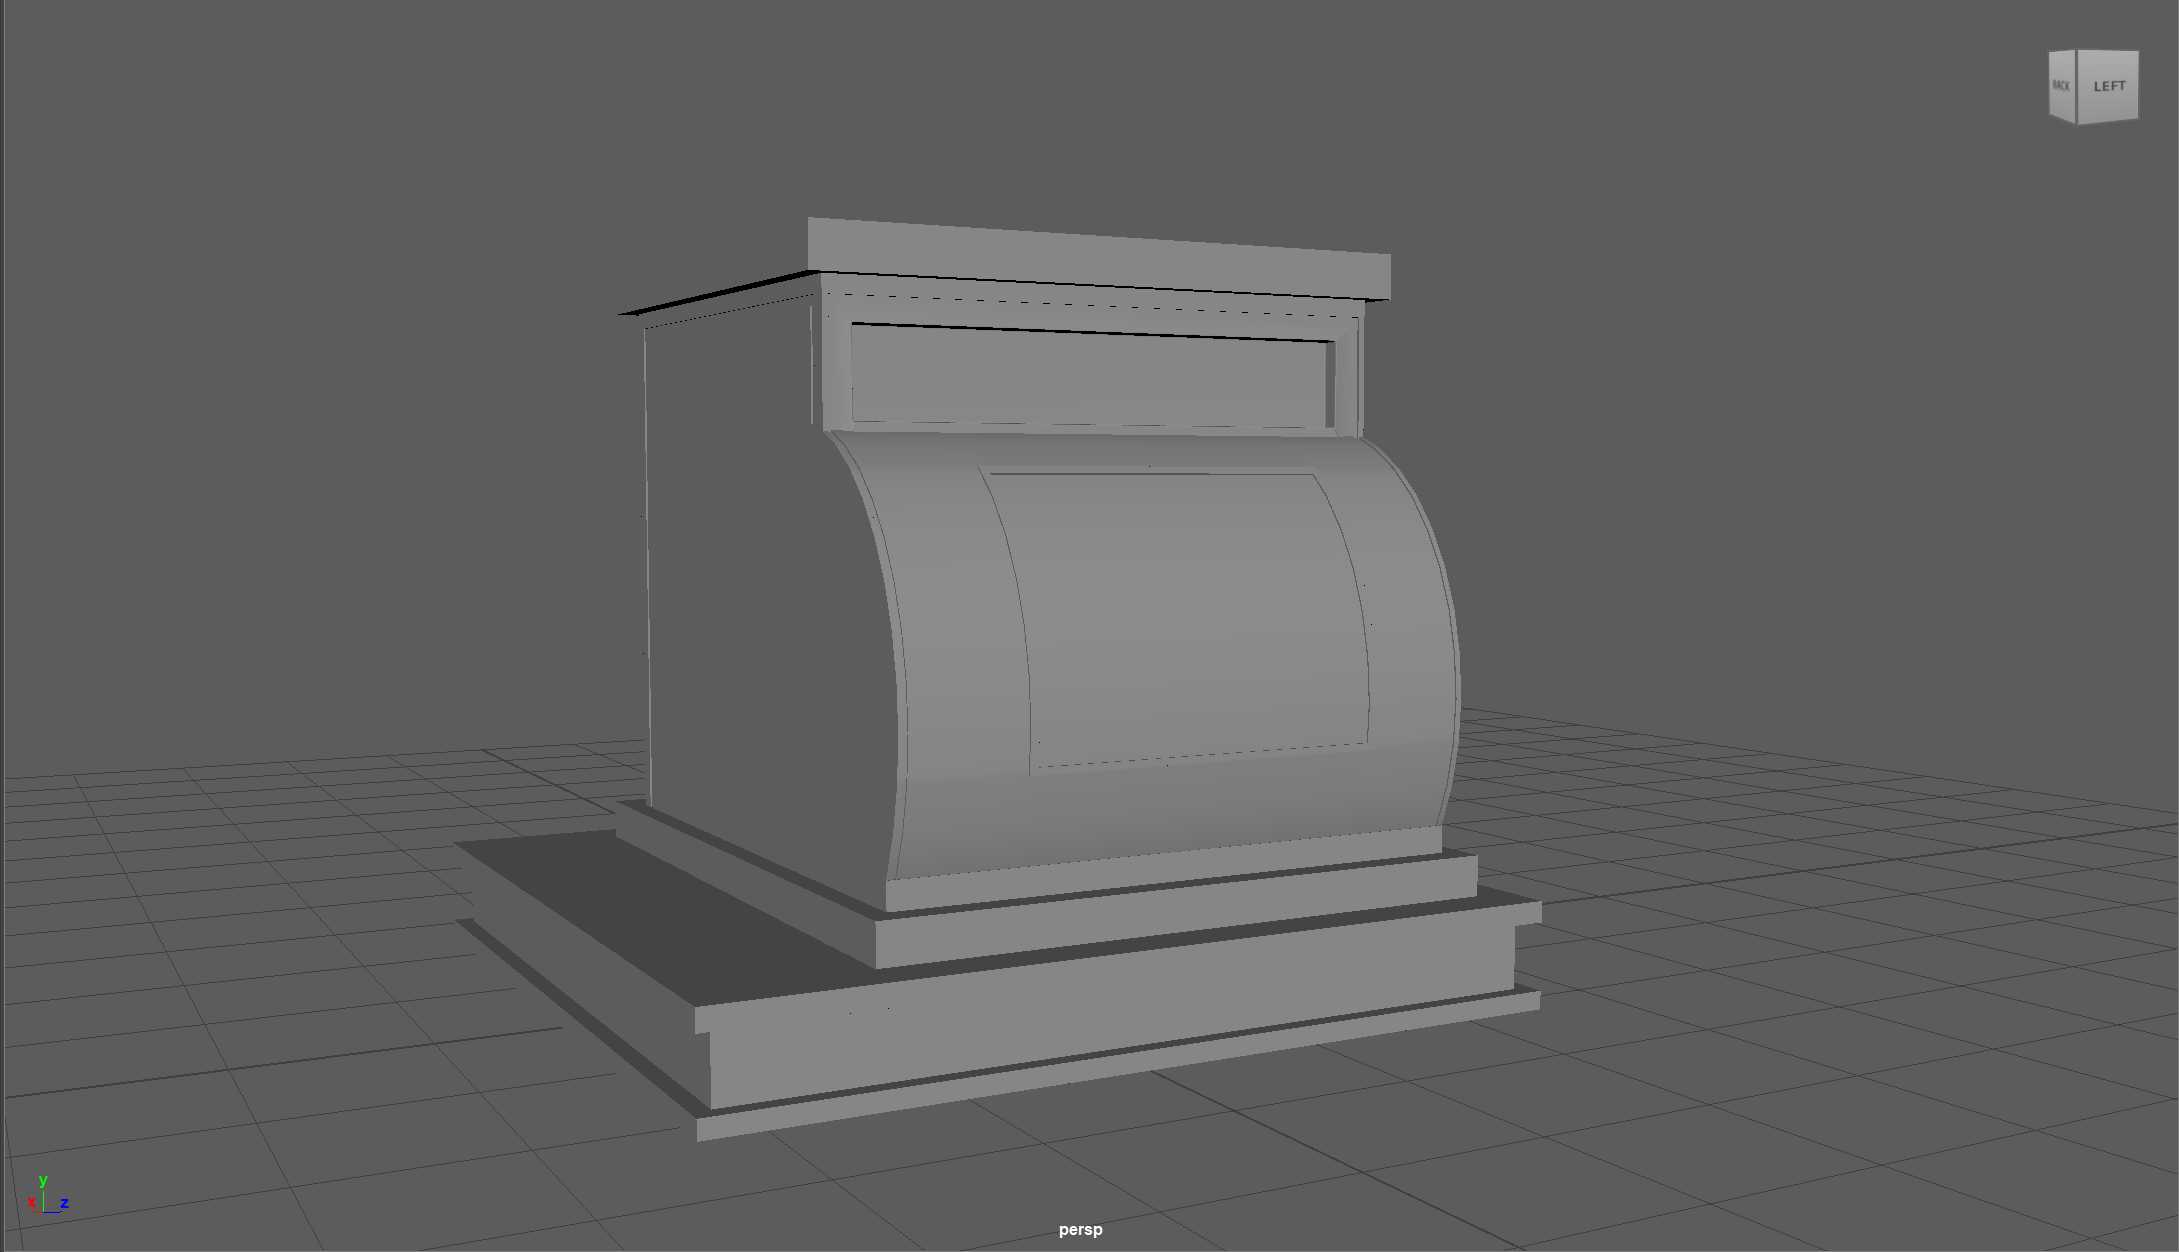This screenshot has width=2179, height=1252.
Task: Click the persp camera name label
Action: click(1080, 1230)
